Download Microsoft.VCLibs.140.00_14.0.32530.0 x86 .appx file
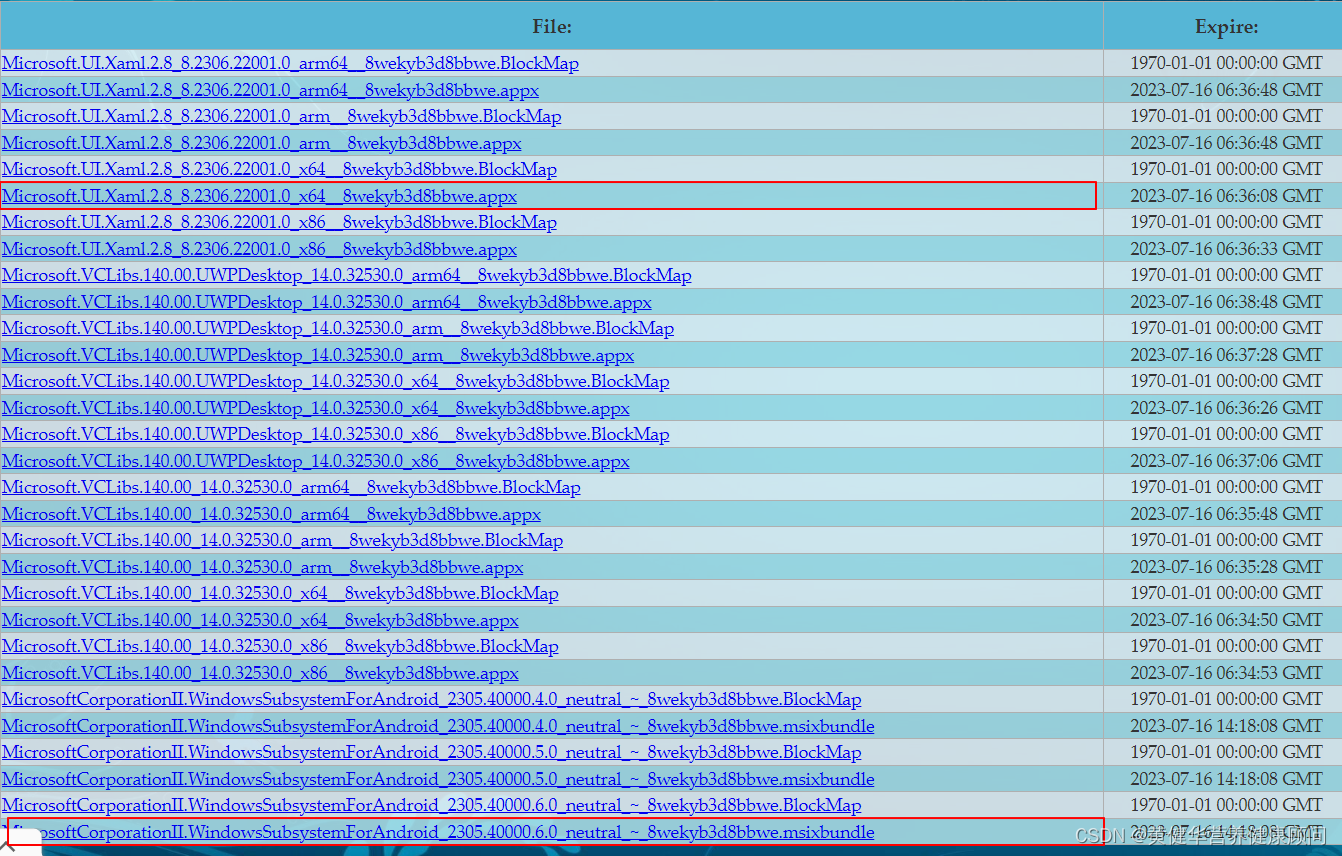The image size is (1342, 856). coord(261,673)
